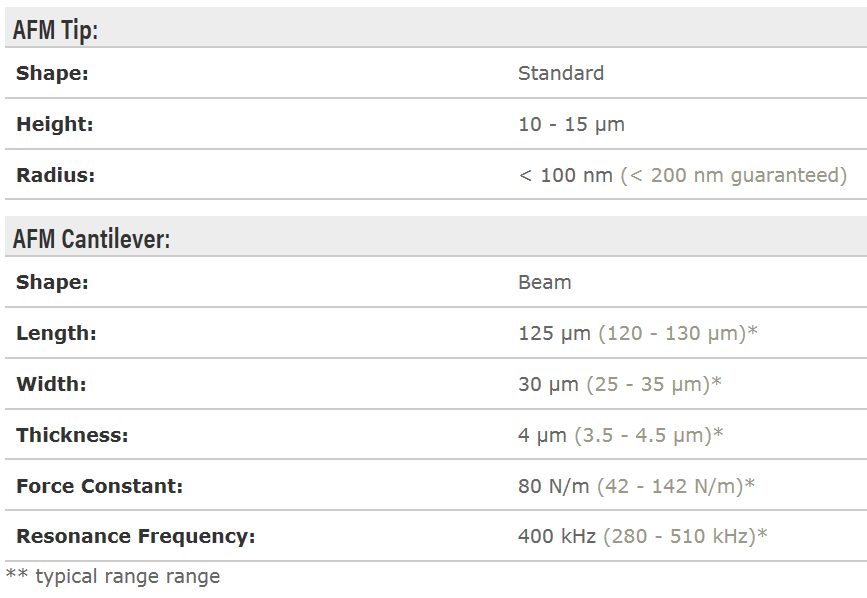This screenshot has width=867, height=598.
Task: Select the Force Constant row label
Action: pyautogui.click(x=100, y=486)
